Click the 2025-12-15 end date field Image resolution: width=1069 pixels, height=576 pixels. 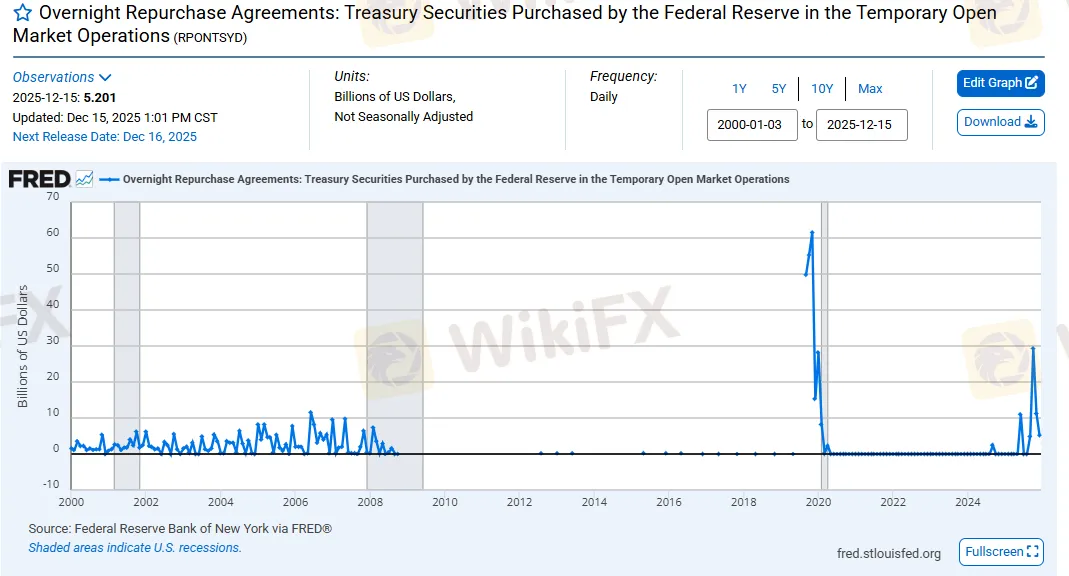point(861,125)
